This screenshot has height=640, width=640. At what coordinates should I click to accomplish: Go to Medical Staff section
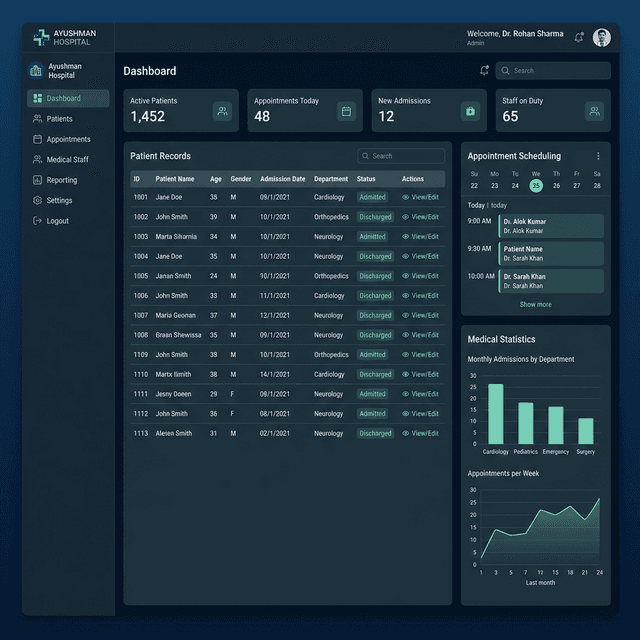pos(68,160)
